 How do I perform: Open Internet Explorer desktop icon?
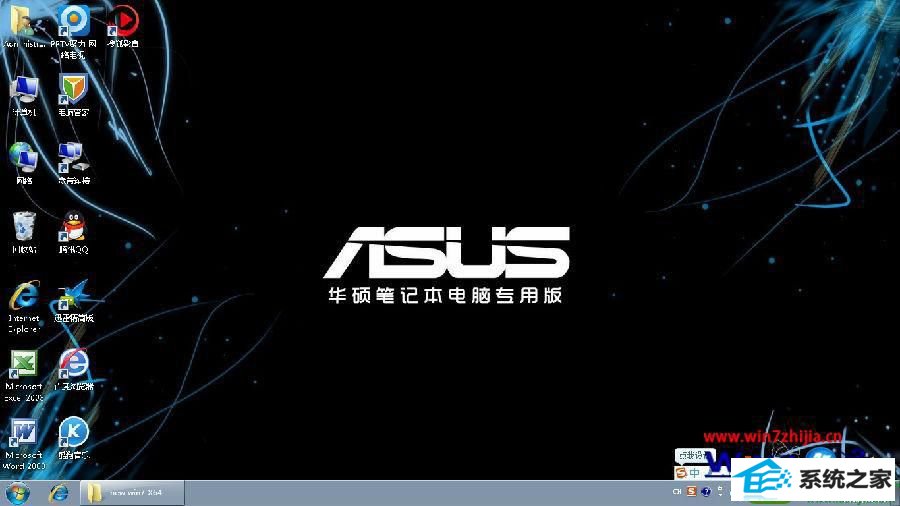[24, 307]
